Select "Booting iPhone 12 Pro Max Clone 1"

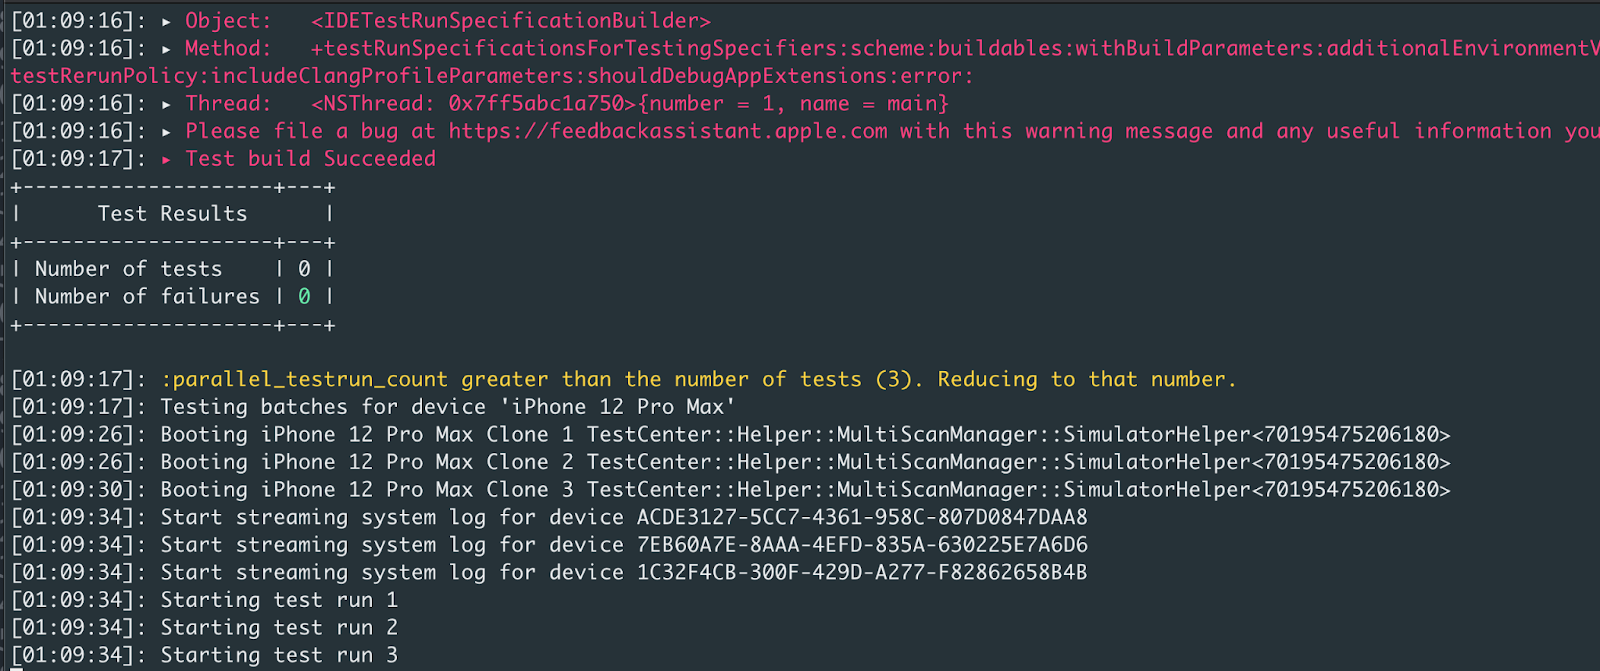coord(367,435)
